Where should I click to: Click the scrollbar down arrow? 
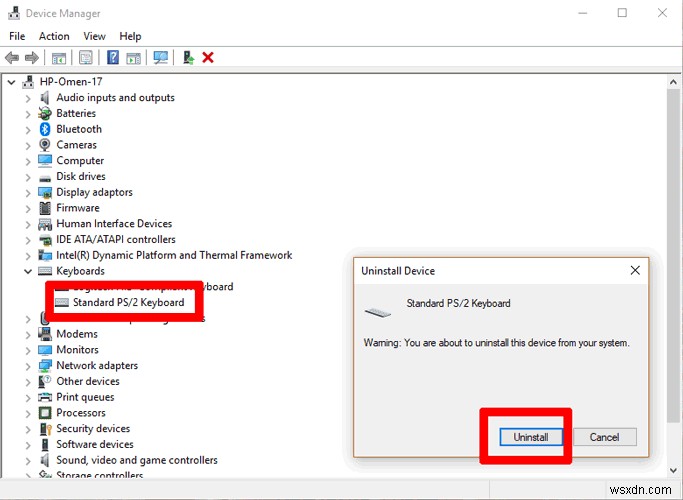tap(673, 471)
